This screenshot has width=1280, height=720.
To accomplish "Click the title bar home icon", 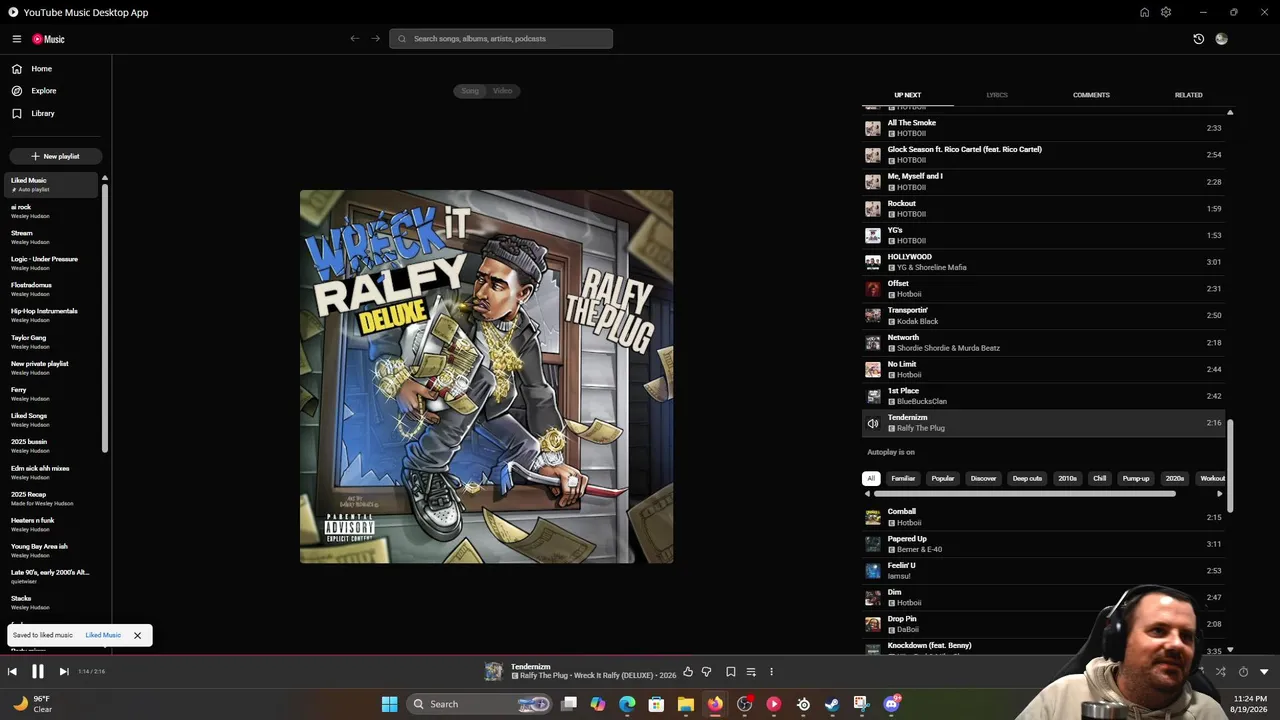I will [1144, 12].
